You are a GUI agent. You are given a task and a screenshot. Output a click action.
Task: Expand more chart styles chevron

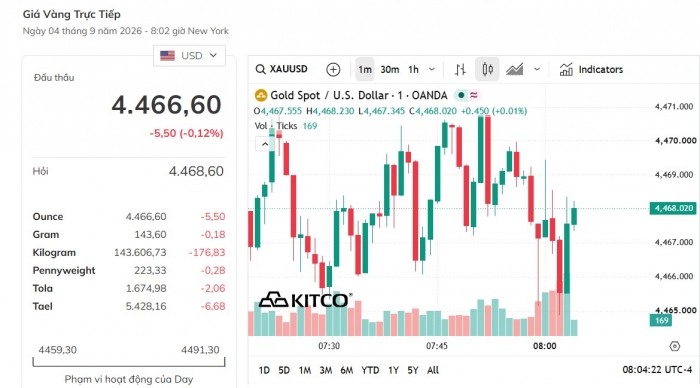pos(537,69)
